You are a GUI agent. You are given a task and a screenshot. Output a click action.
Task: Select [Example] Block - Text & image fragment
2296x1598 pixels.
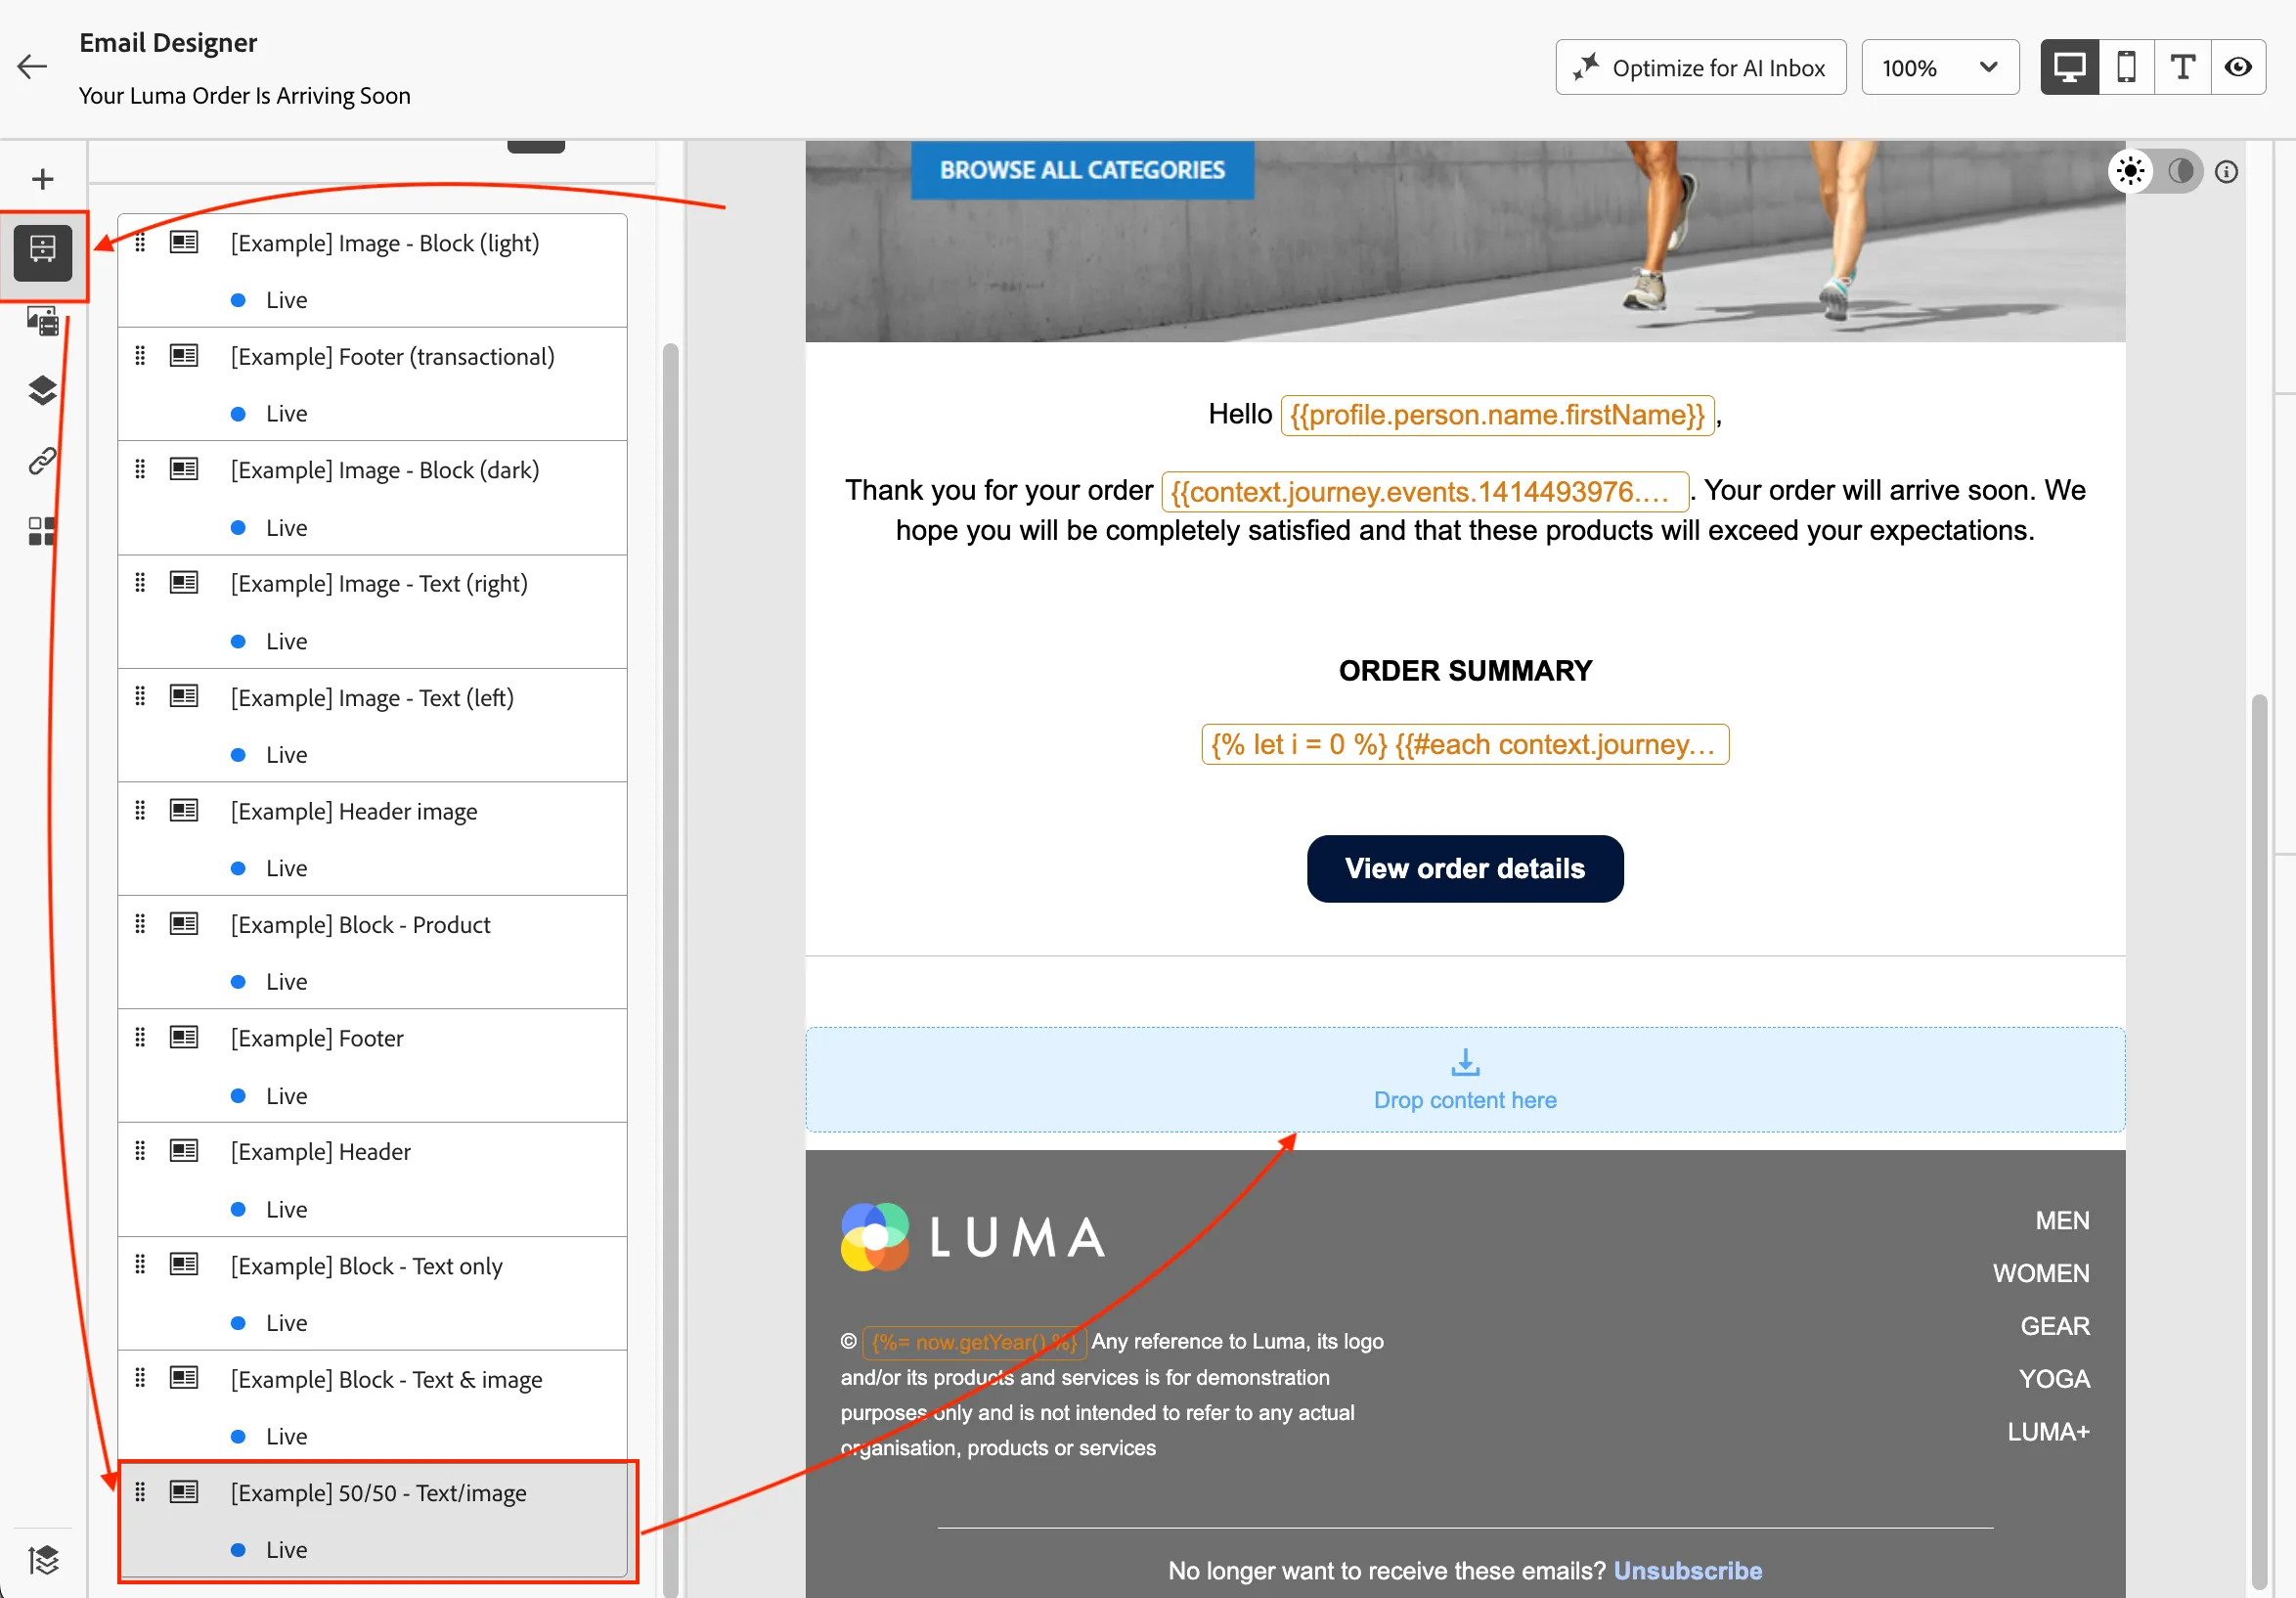coord(372,1407)
